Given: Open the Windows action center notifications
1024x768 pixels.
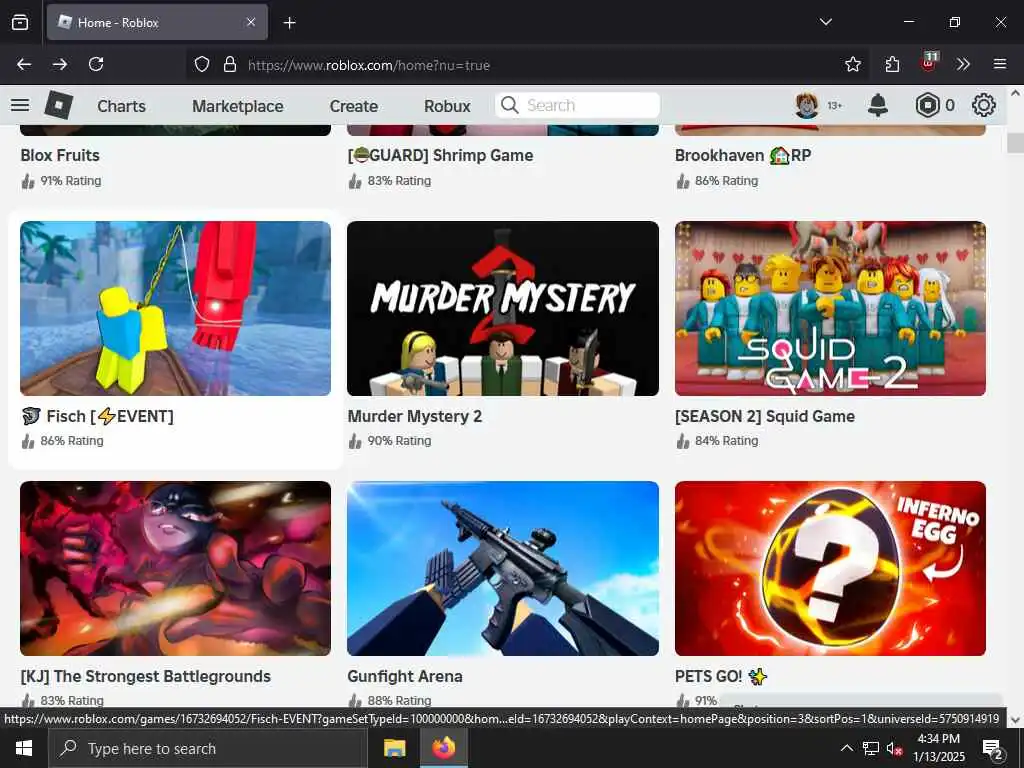Looking at the screenshot, I should (993, 749).
